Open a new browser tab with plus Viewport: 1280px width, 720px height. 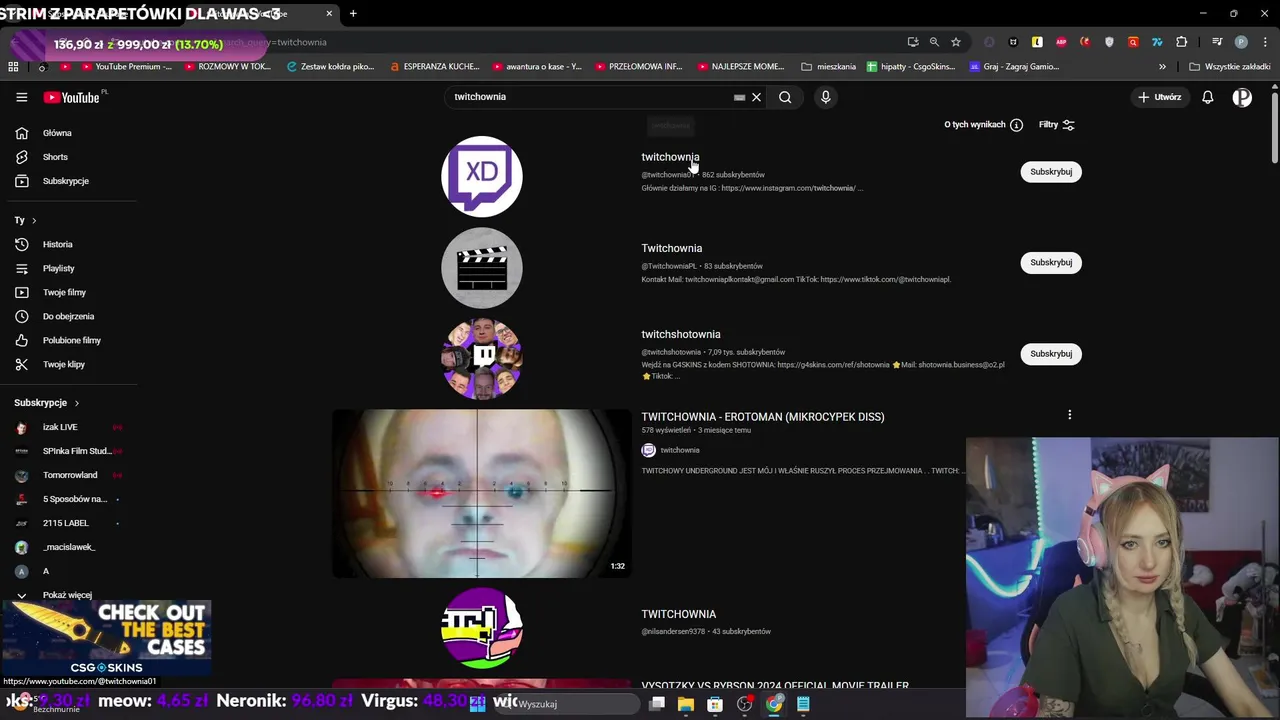[x=353, y=13]
